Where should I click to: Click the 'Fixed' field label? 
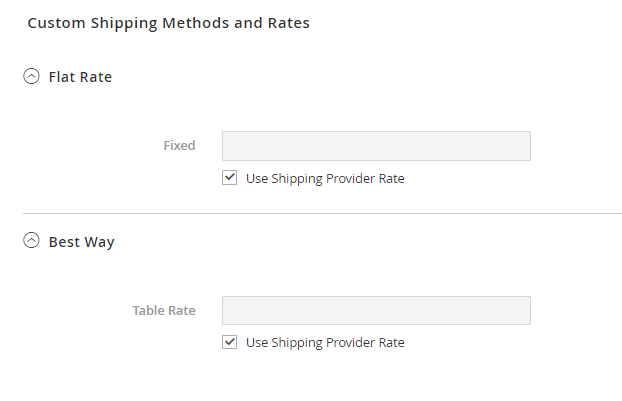pos(179,146)
